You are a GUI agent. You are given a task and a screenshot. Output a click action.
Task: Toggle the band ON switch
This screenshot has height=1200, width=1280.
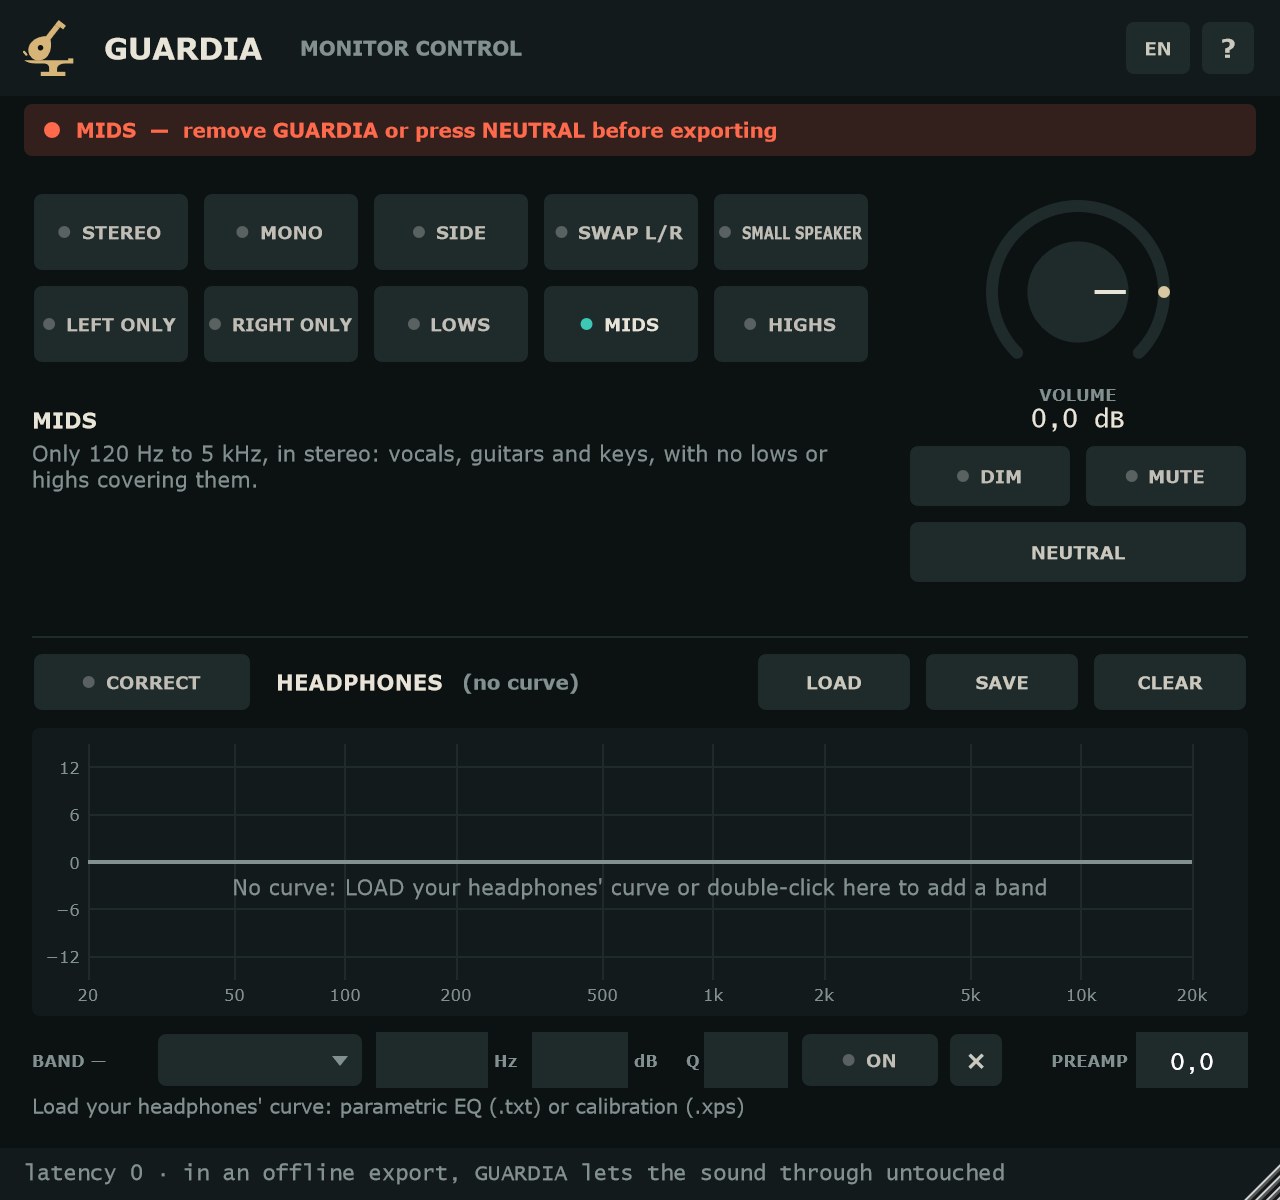870,1060
